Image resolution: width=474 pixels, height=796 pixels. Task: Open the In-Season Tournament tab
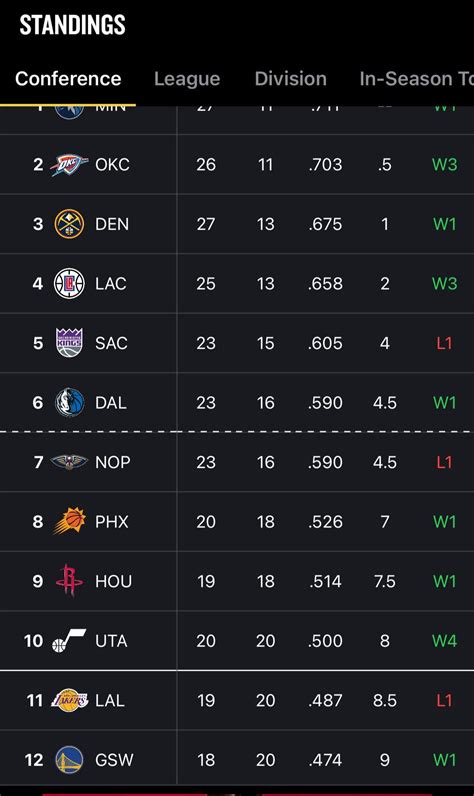click(416, 79)
